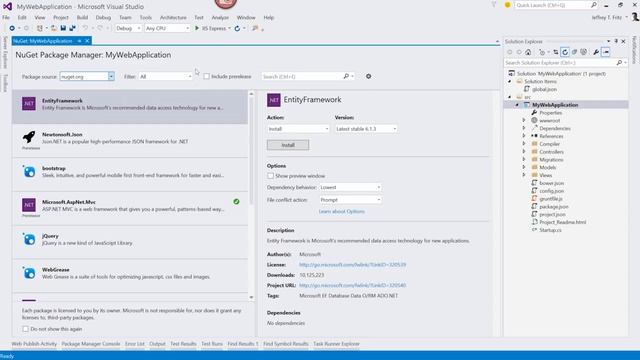This screenshot has height=360, width=640.
Task: Open the Build menu
Action: 82,18
